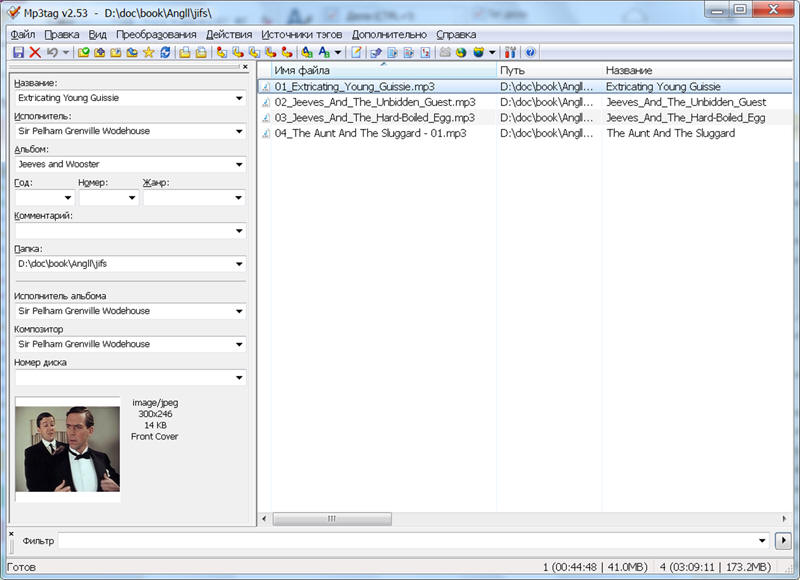800x580 pixels.
Task: Select file 04_The Aunt And The Sluggard - 01.mp3
Action: point(370,133)
